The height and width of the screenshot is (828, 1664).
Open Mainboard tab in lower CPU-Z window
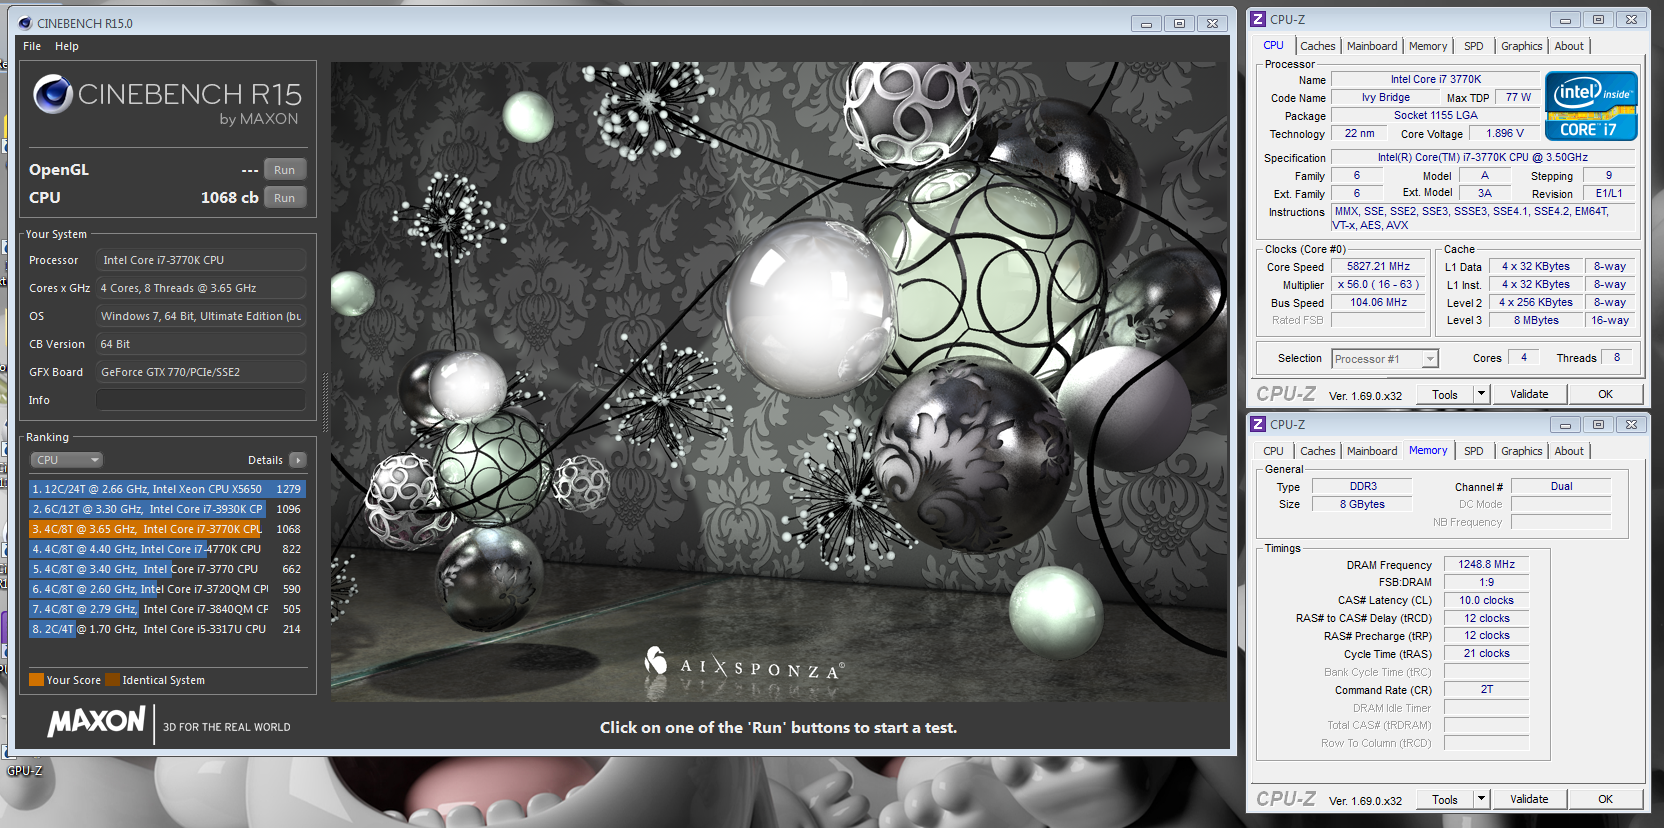(x=1372, y=451)
